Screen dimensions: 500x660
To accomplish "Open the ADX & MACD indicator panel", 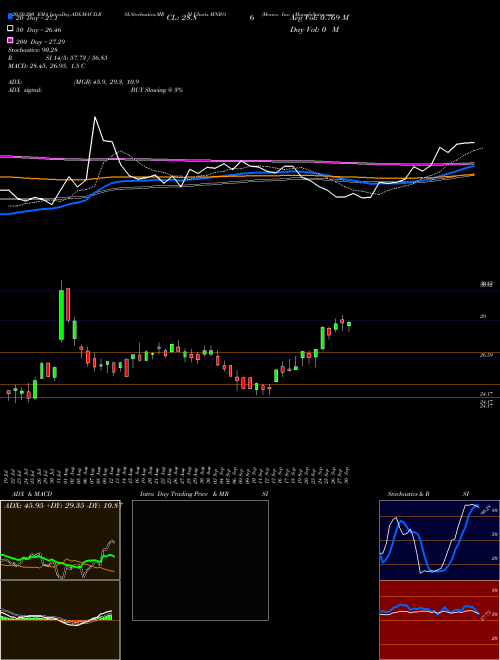I will (x=60, y=540).
